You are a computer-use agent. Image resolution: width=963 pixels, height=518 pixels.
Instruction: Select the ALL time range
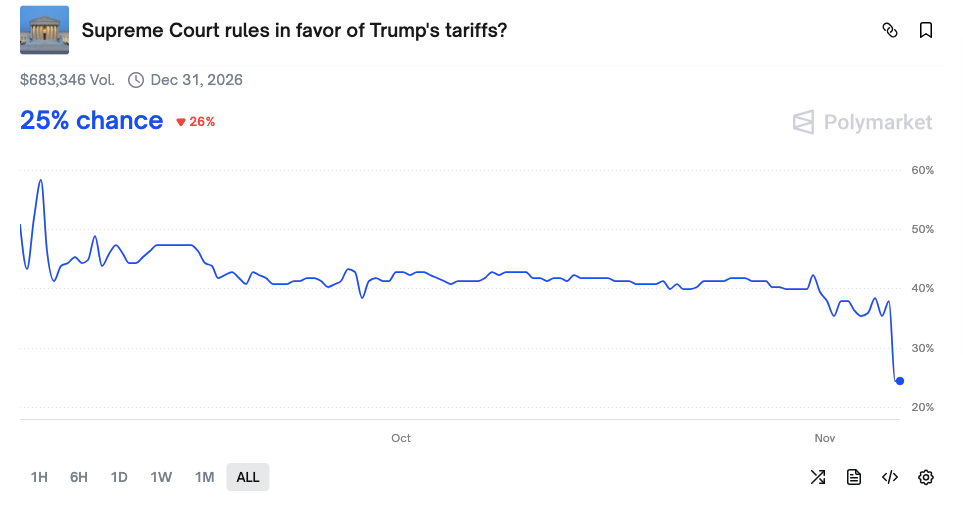point(248,477)
